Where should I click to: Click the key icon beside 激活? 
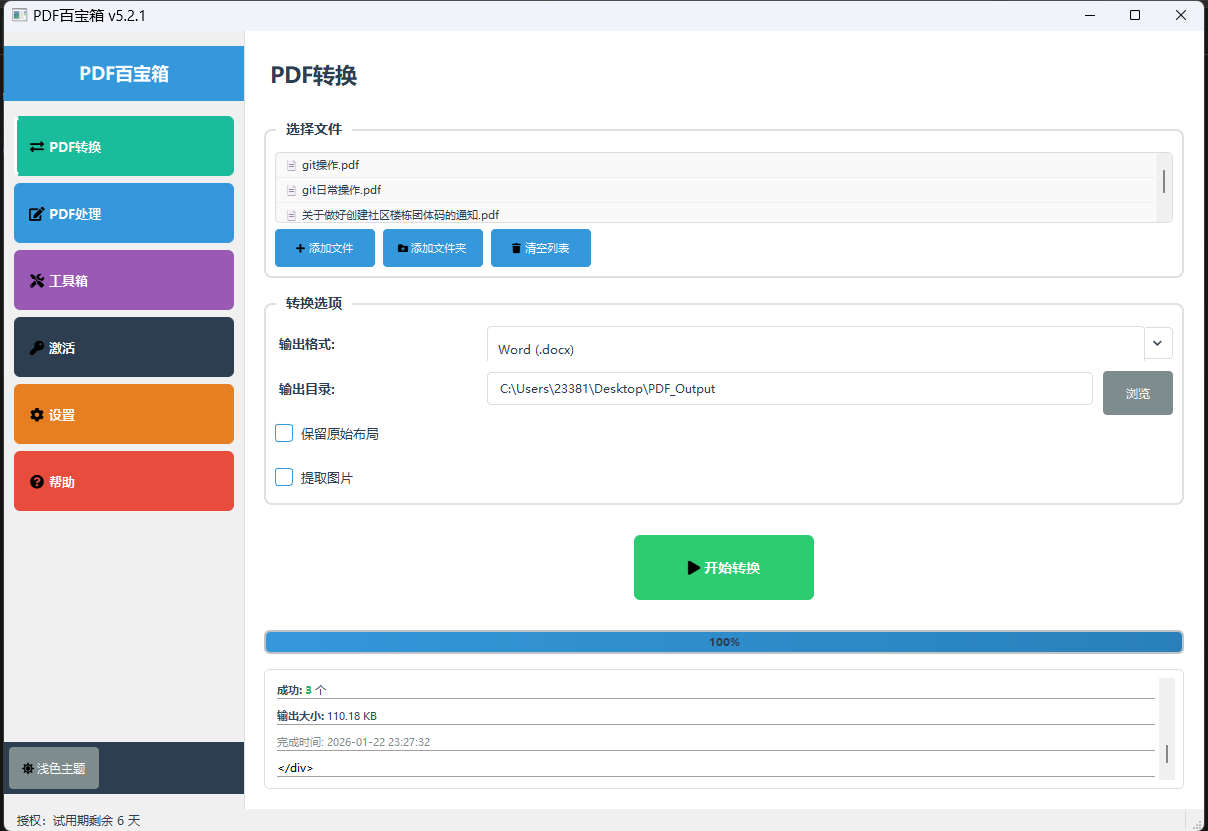(x=37, y=348)
